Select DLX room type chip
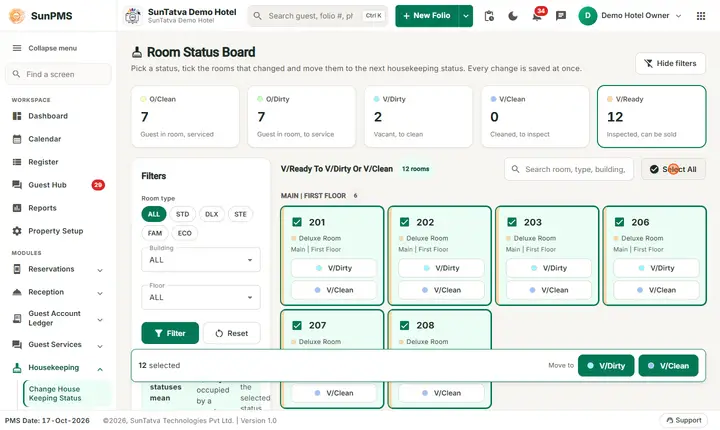 pyautogui.click(x=212, y=214)
